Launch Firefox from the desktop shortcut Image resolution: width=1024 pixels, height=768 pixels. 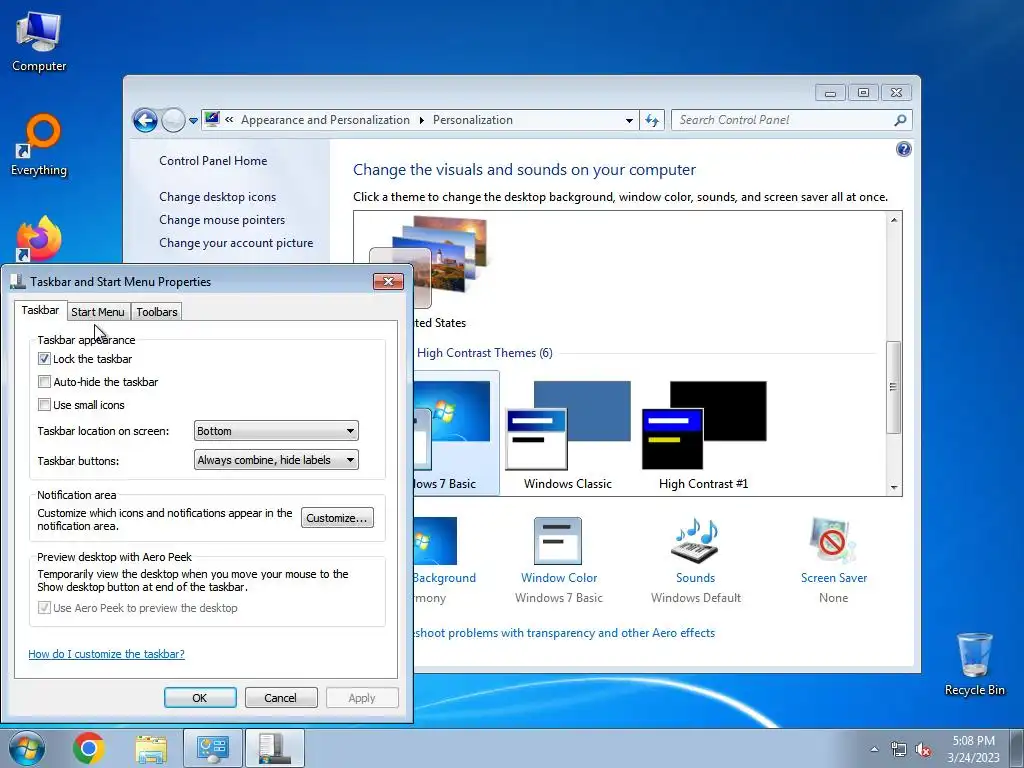[39, 238]
